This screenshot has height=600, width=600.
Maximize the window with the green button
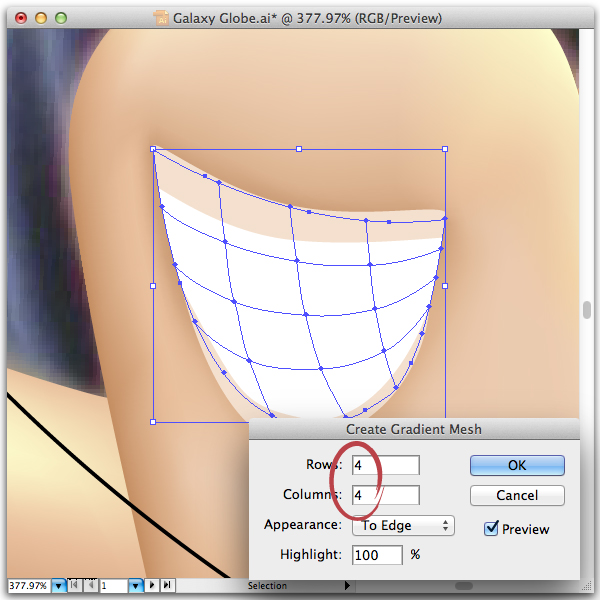[x=61, y=18]
